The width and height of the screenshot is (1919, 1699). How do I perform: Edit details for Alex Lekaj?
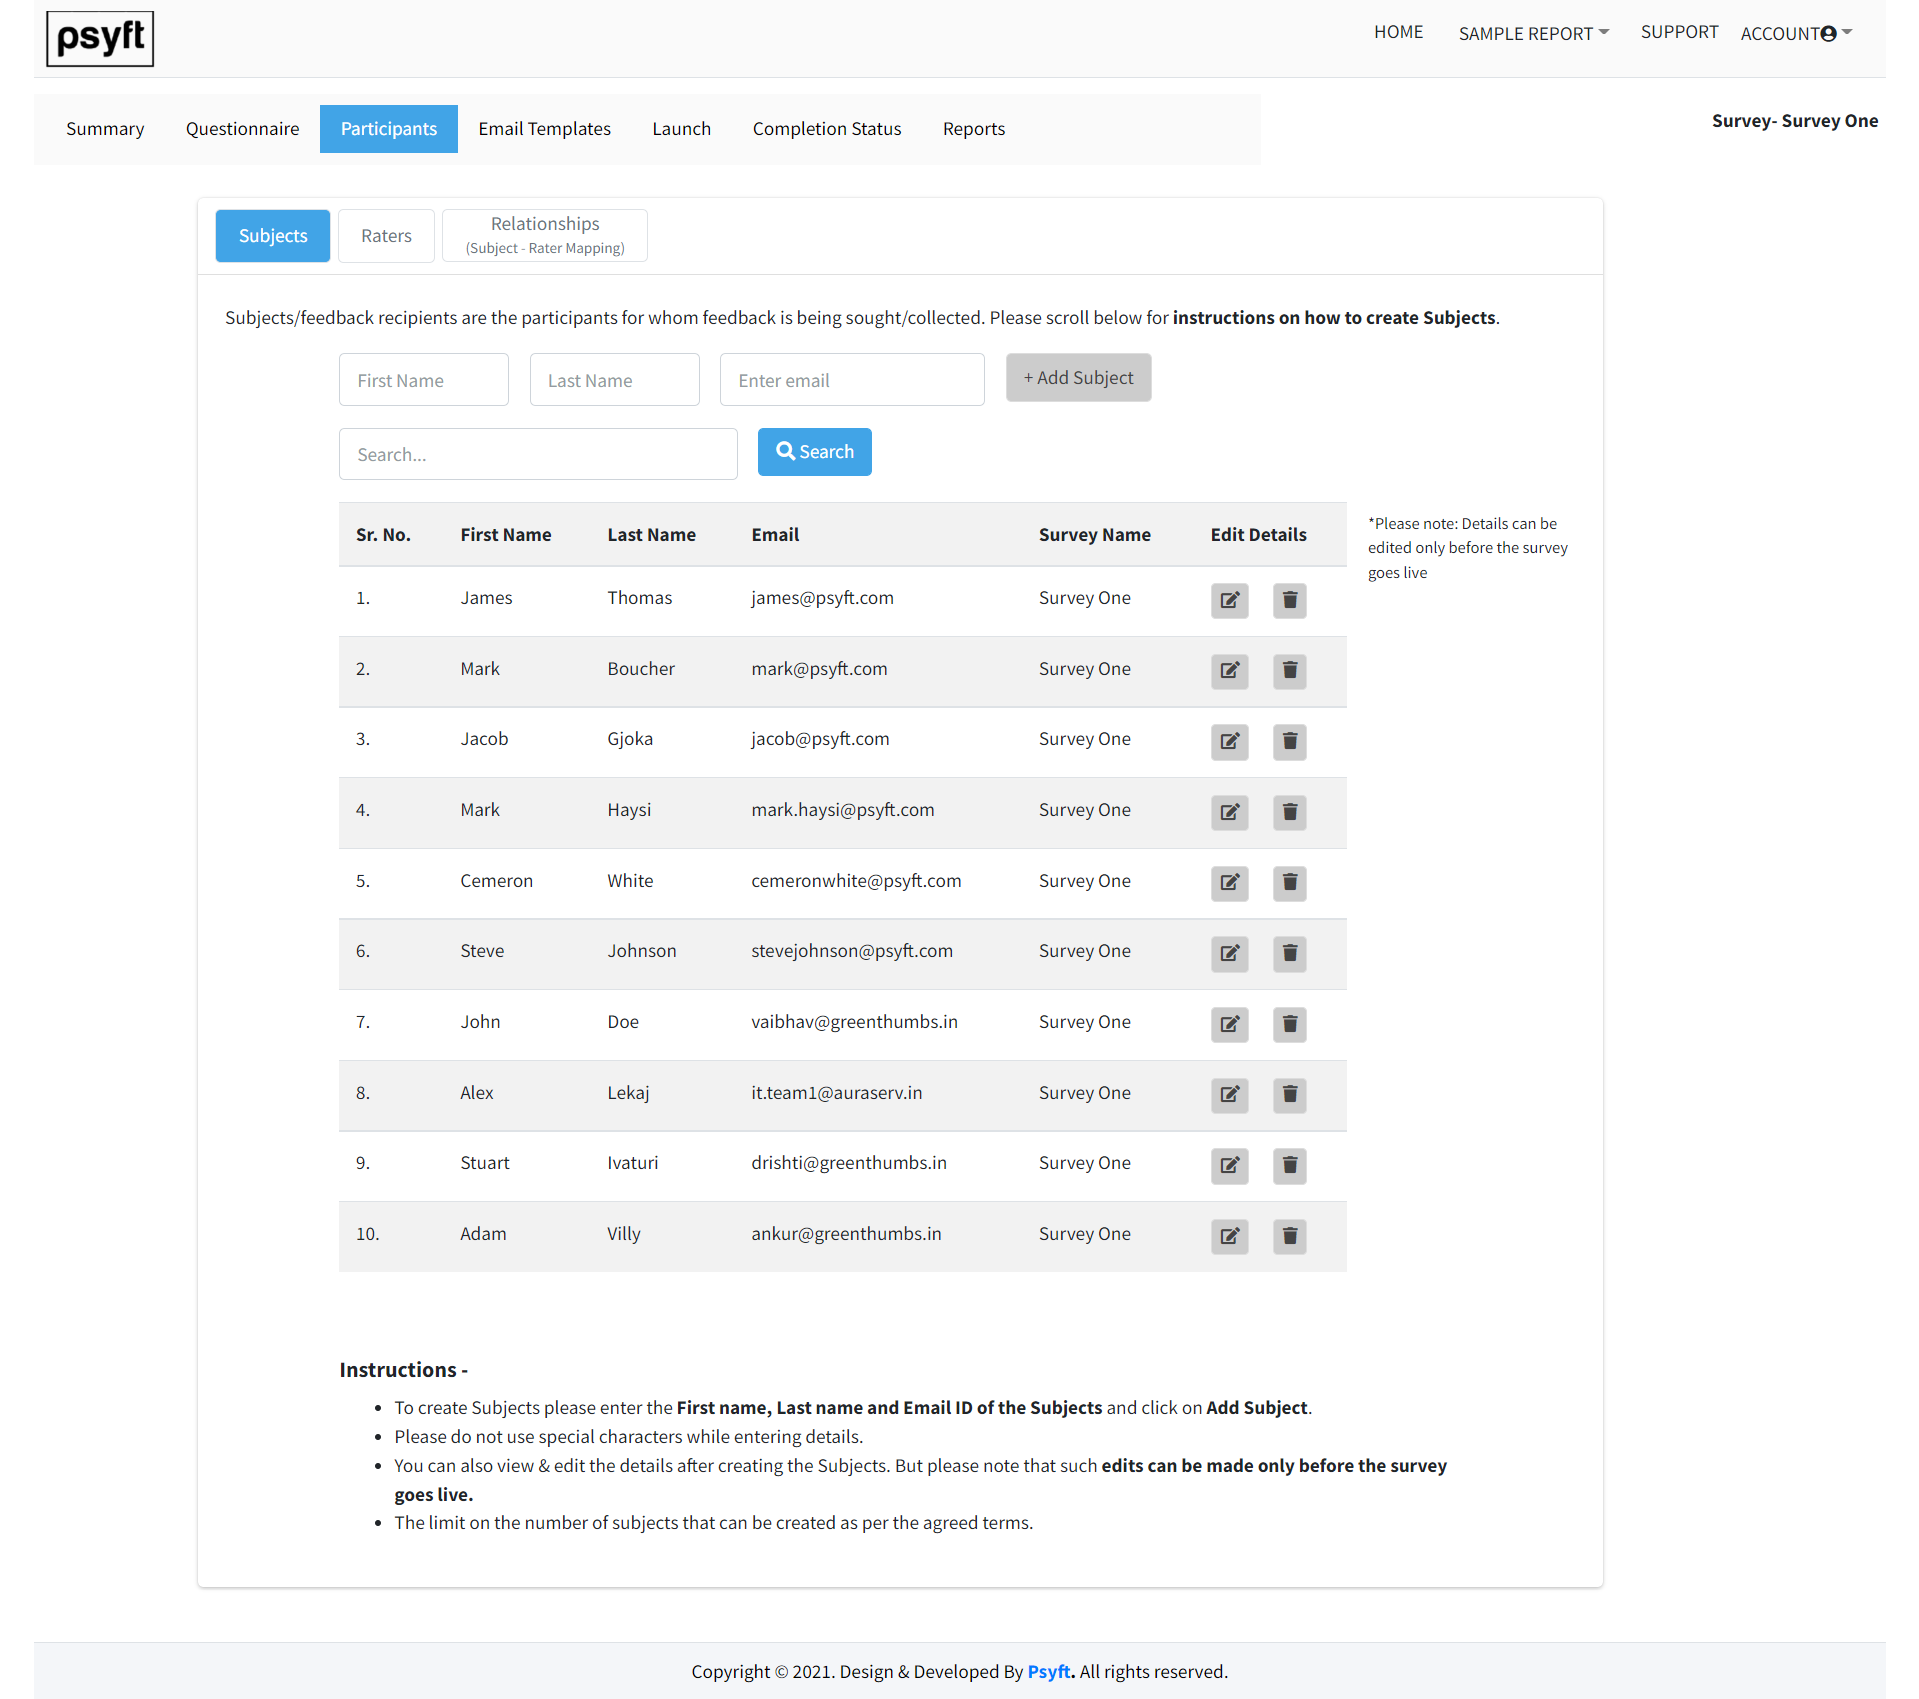click(1229, 1095)
